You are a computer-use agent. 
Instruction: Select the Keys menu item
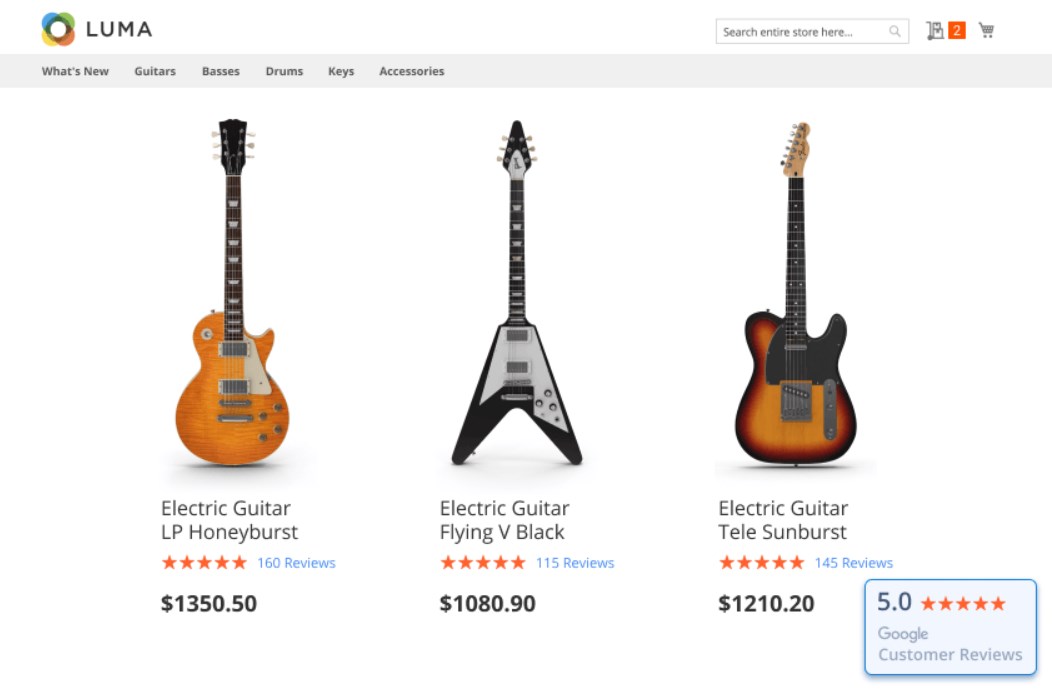point(341,71)
